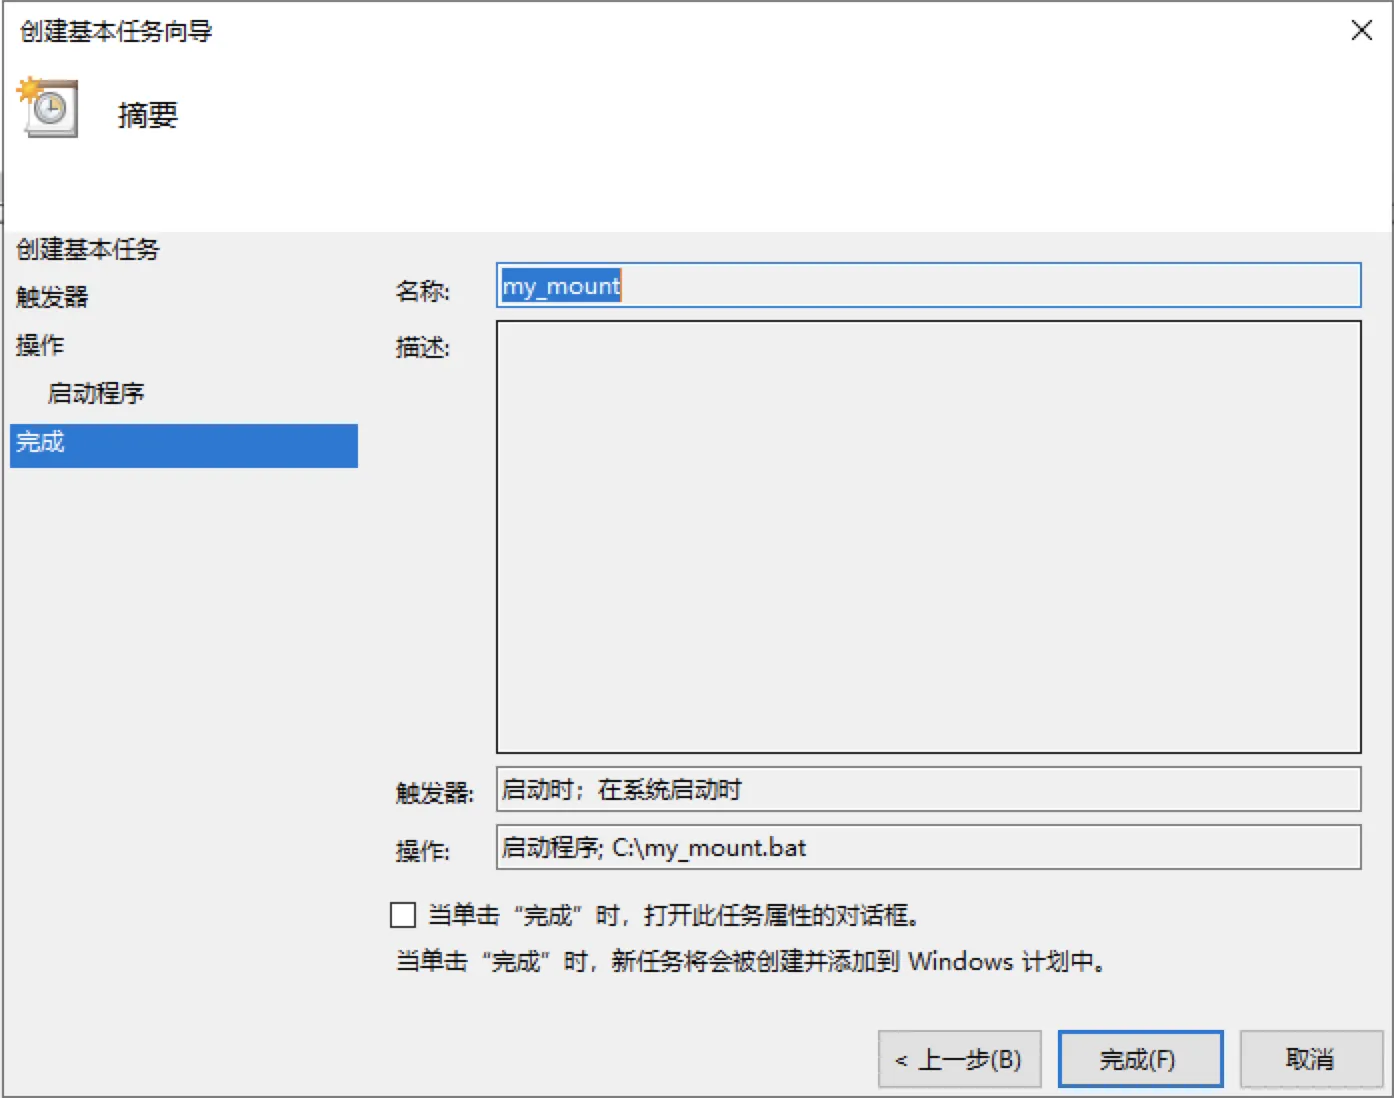Click the 触发器 read-only field showing 启动时
The height and width of the screenshot is (1098, 1394).
point(928,789)
